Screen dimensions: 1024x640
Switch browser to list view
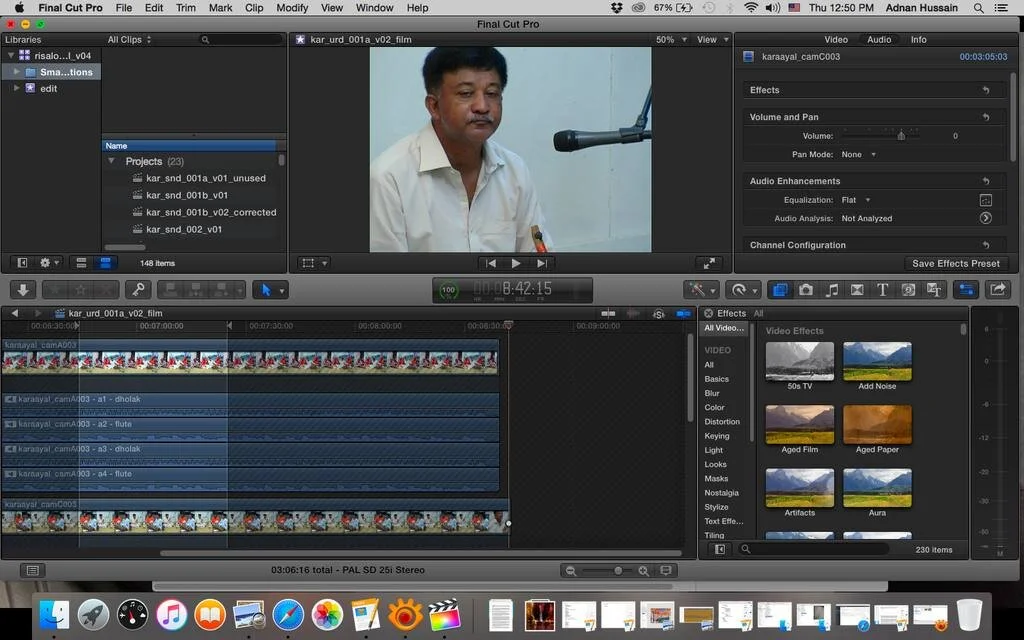click(105, 263)
